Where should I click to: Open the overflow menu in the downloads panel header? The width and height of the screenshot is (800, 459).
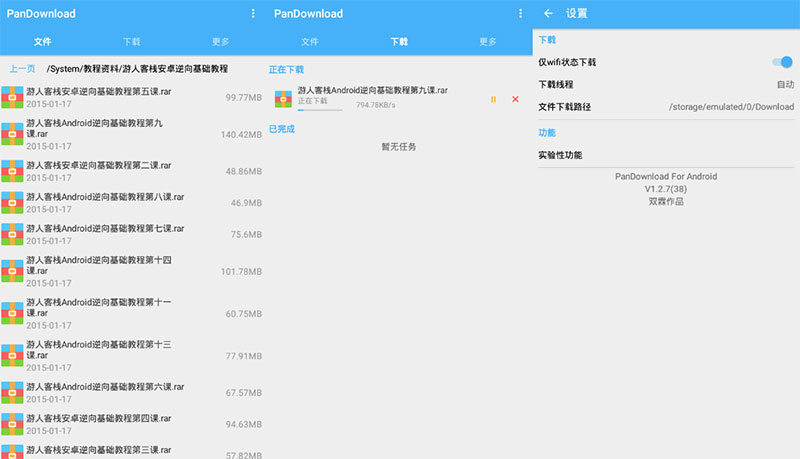click(x=520, y=14)
